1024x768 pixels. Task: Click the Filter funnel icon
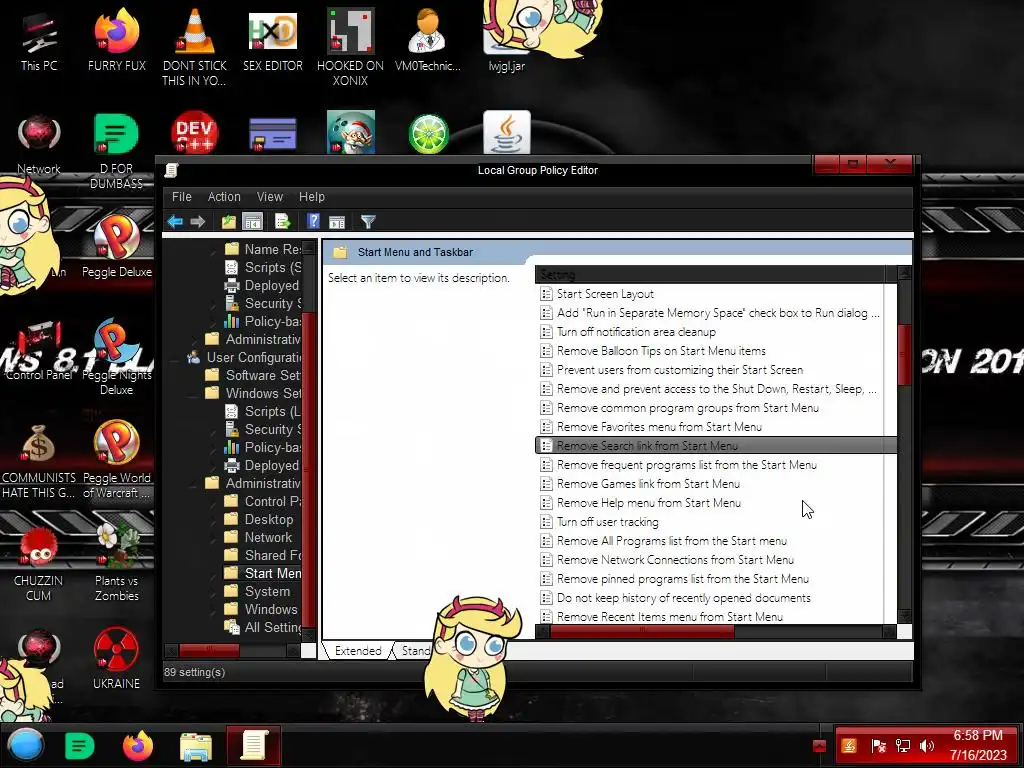368,222
